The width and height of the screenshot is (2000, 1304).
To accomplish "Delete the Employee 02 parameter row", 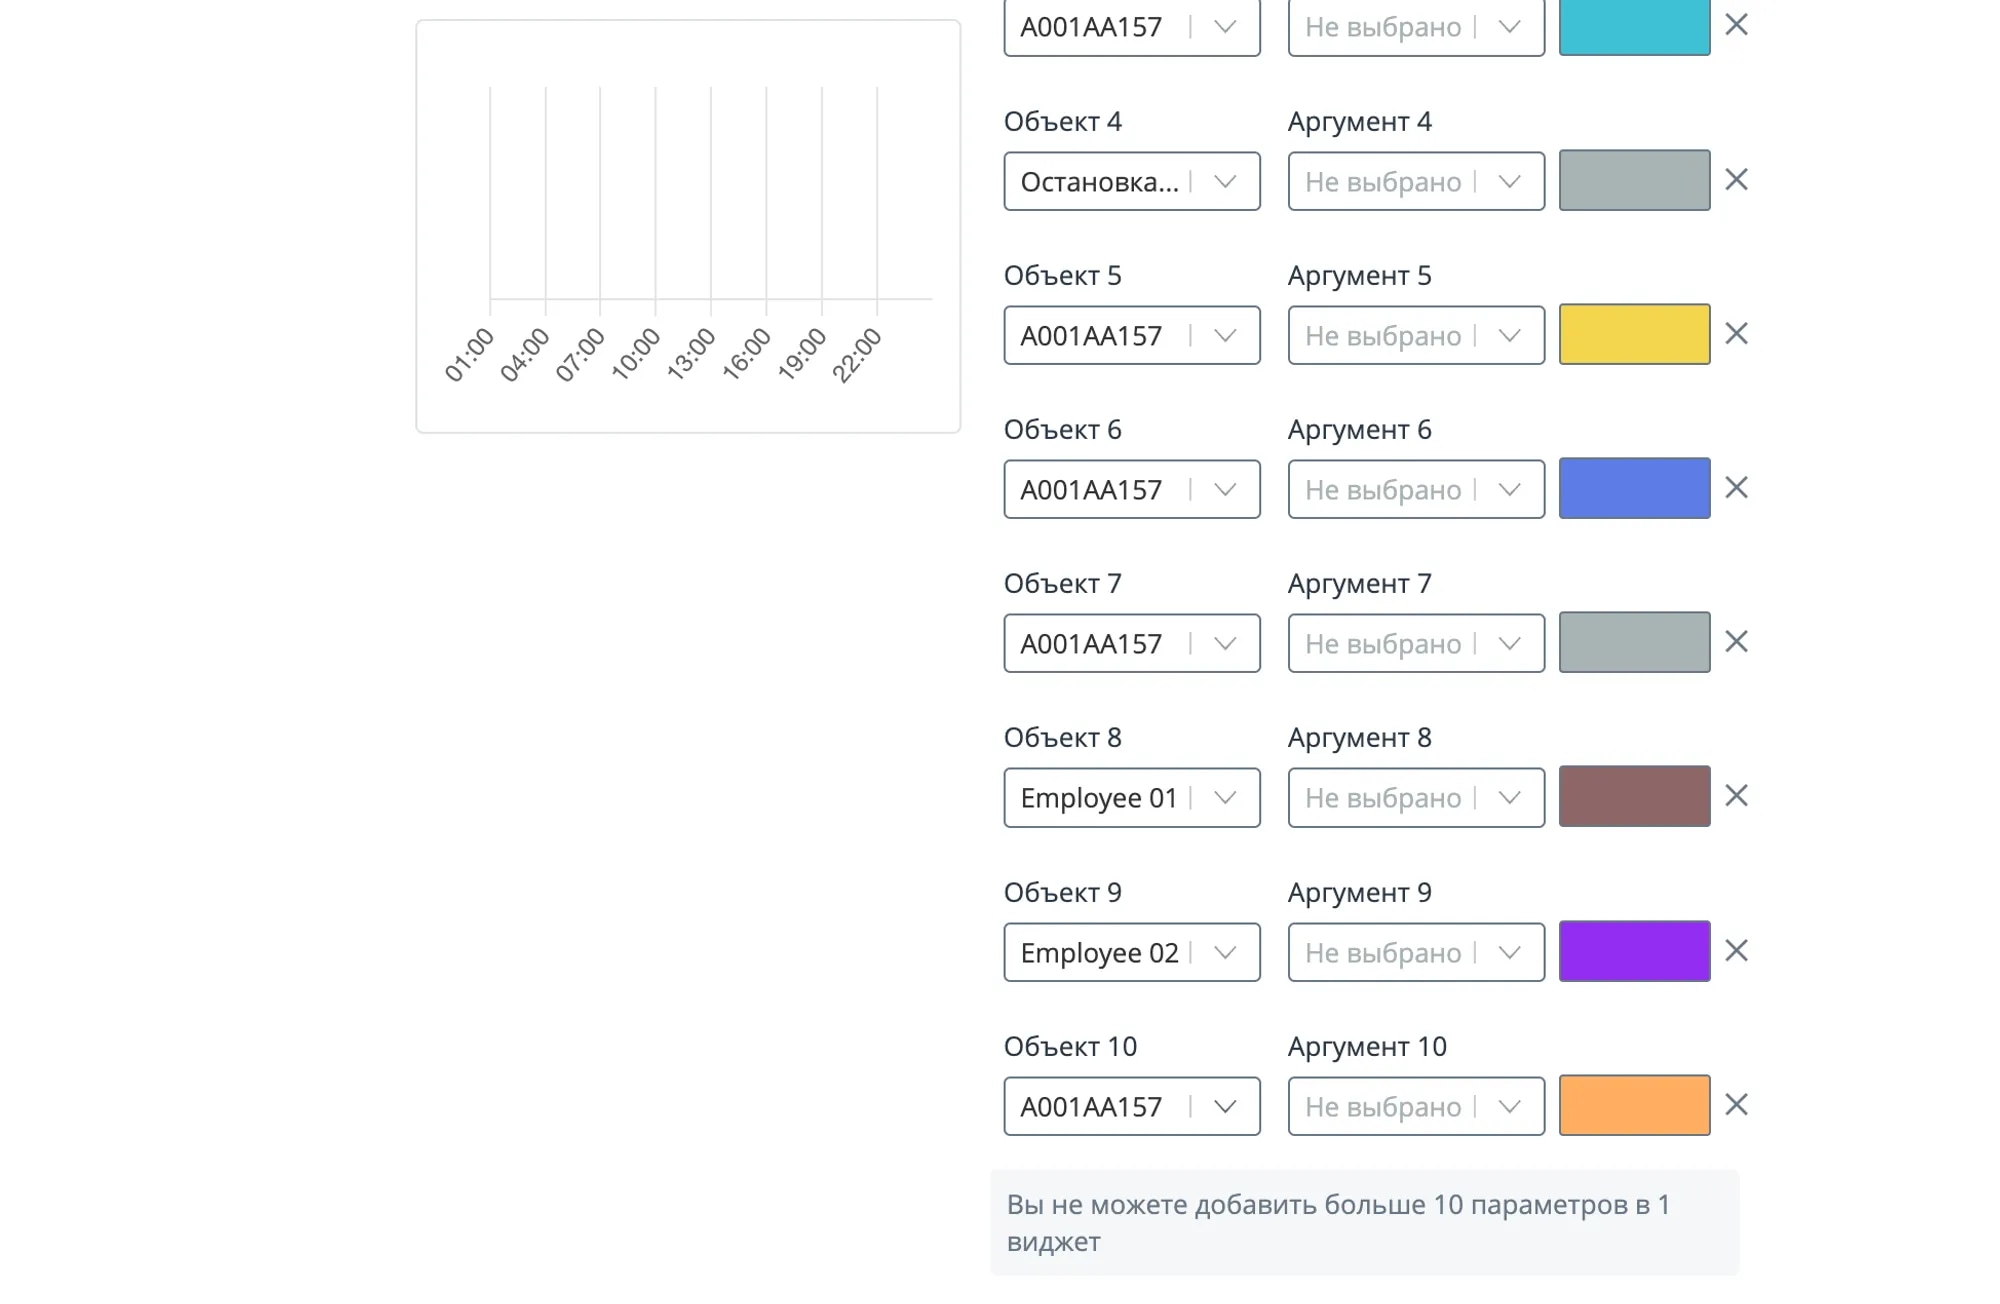I will (x=1736, y=951).
